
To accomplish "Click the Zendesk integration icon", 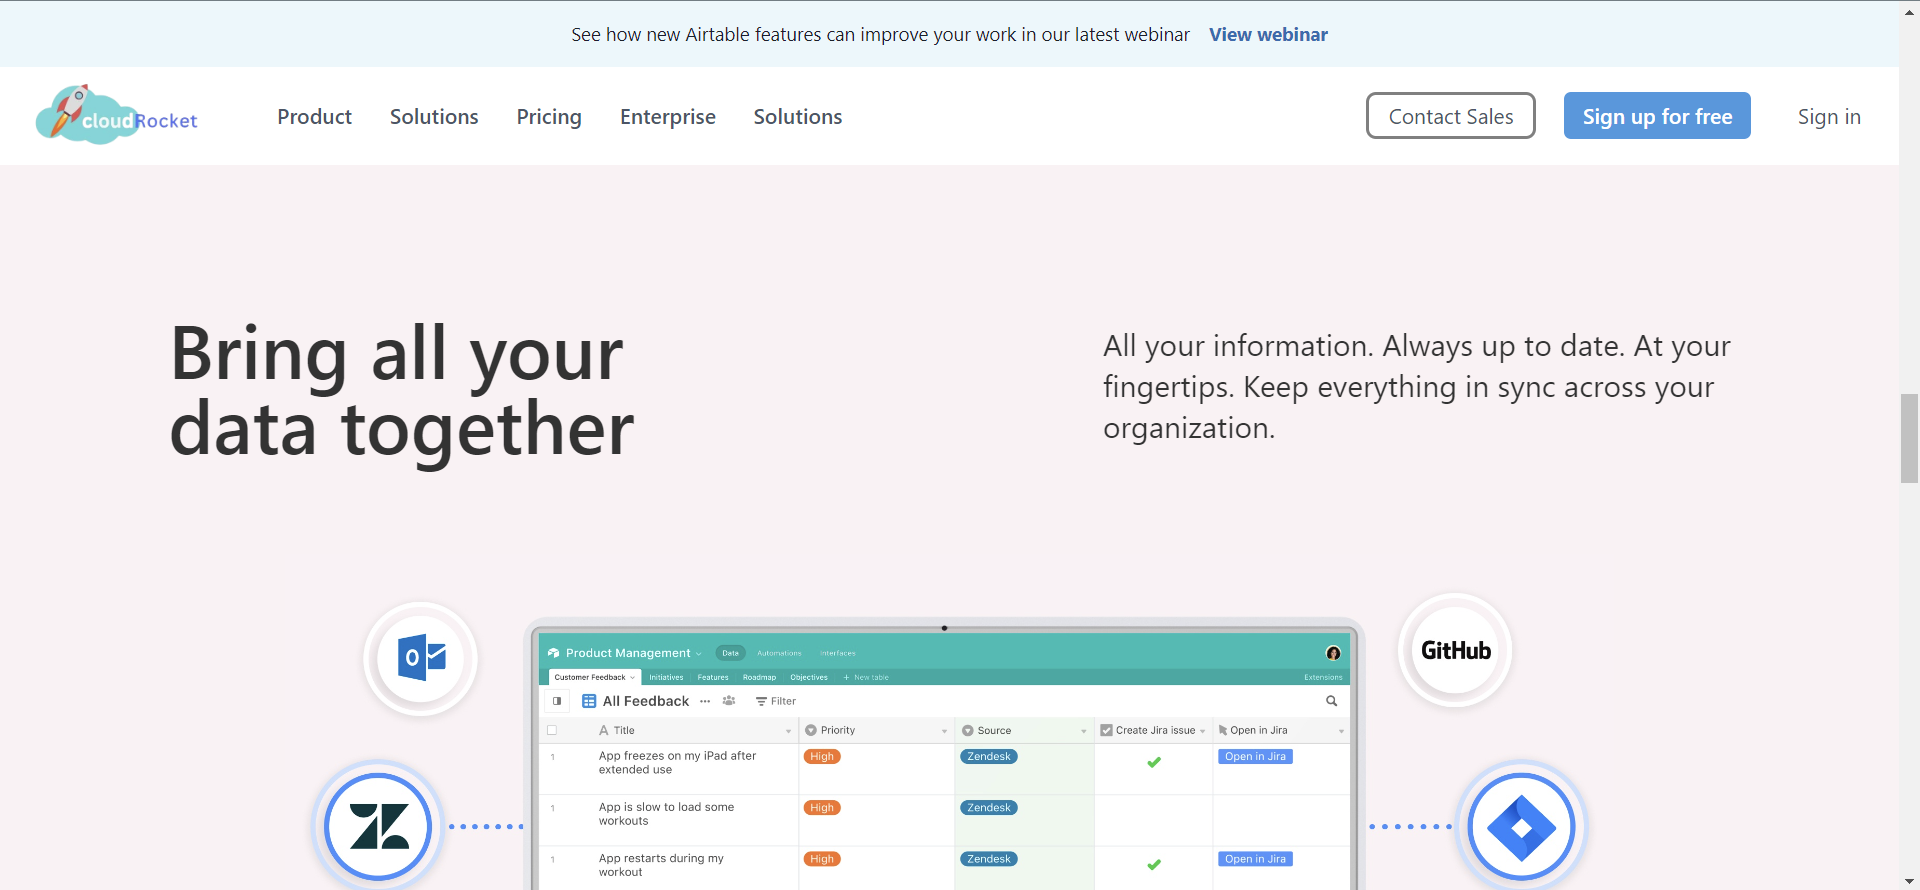I will (x=379, y=827).
